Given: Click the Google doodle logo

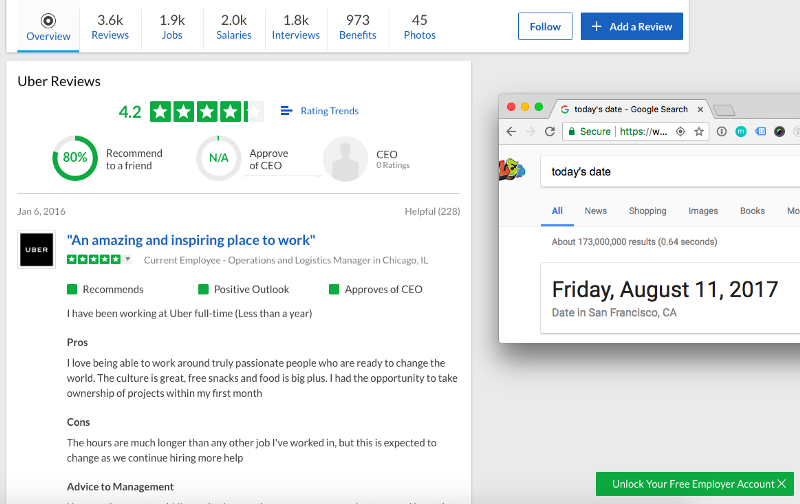Looking at the screenshot, I should coord(512,169).
